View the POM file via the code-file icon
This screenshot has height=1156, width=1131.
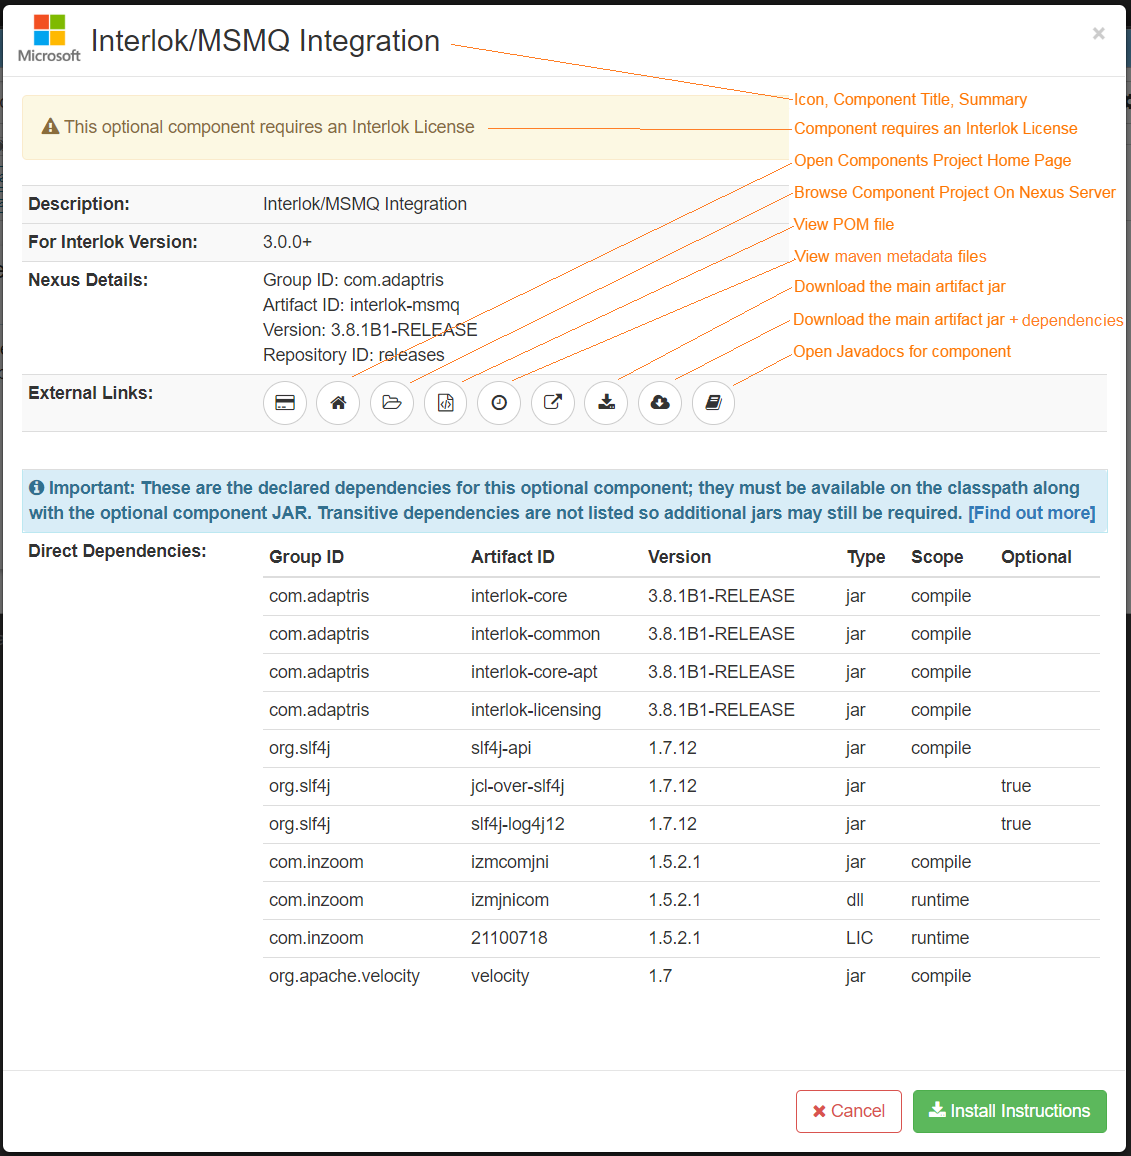pos(445,403)
